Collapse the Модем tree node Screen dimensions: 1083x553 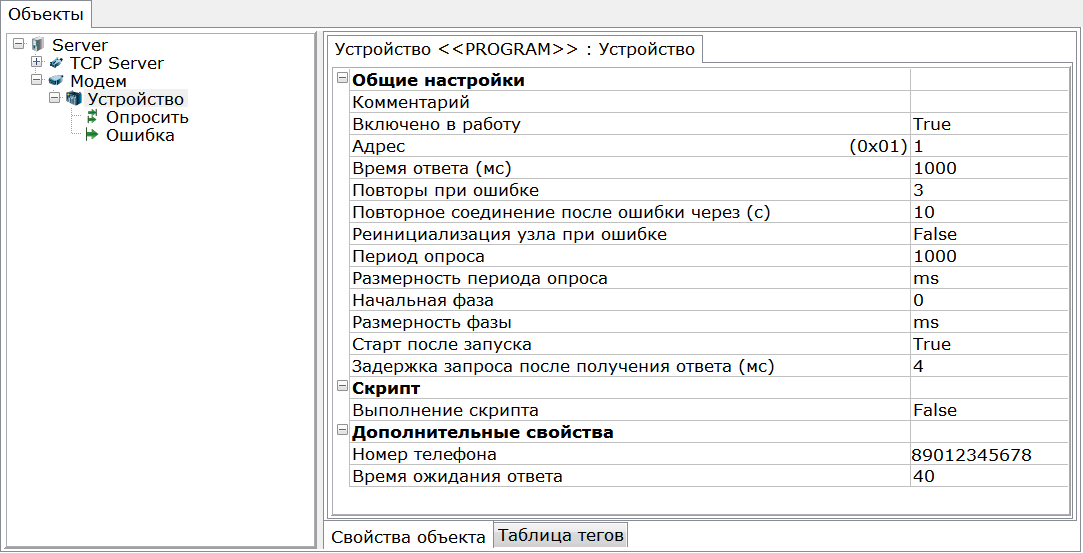[x=37, y=80]
